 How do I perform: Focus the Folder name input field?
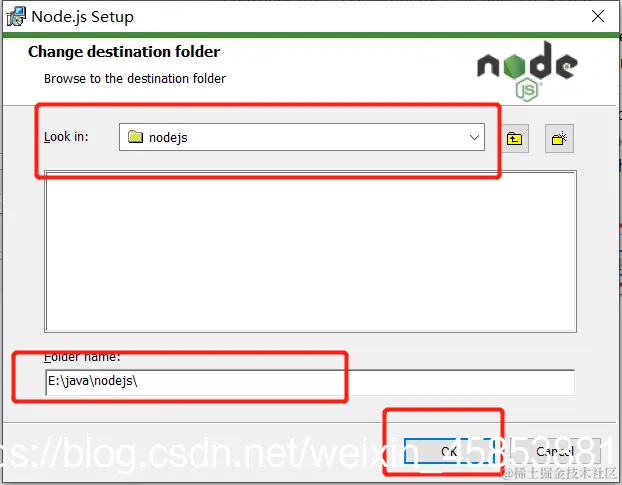[310, 382]
